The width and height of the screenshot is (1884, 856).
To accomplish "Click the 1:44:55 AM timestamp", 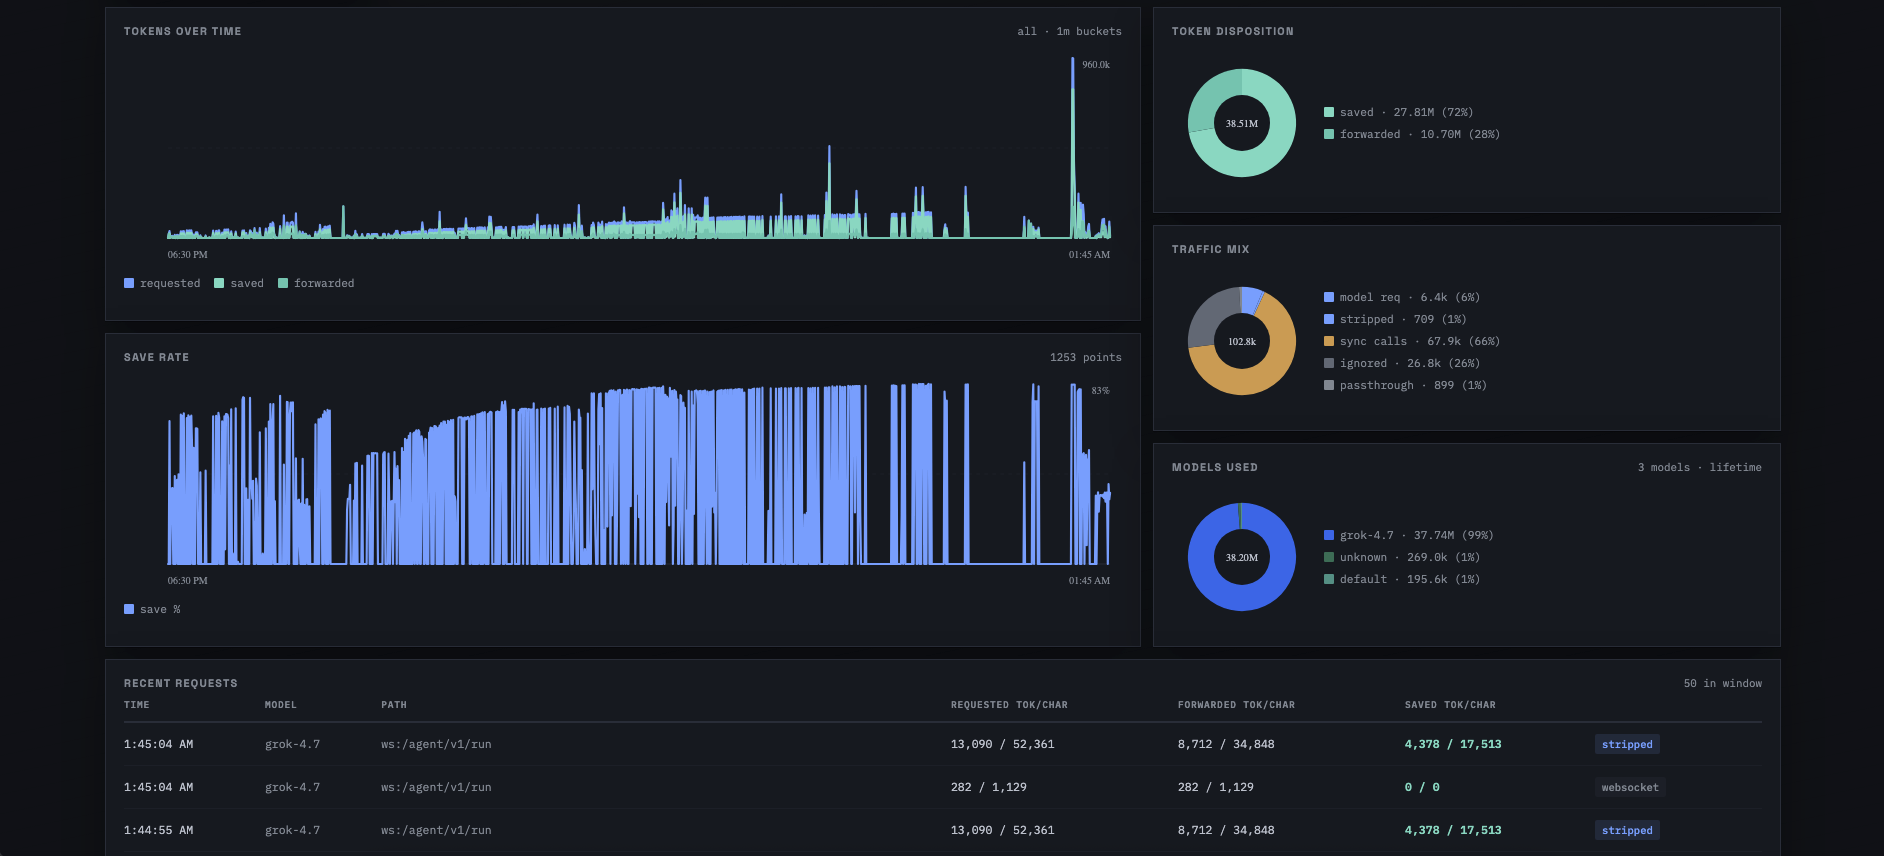I will (158, 830).
